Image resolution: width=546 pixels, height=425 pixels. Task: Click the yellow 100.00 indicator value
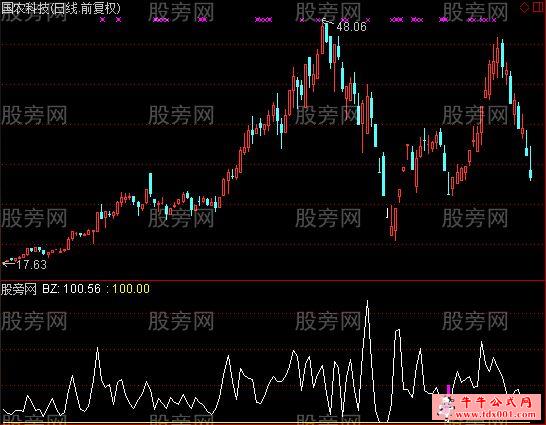[x=131, y=289]
